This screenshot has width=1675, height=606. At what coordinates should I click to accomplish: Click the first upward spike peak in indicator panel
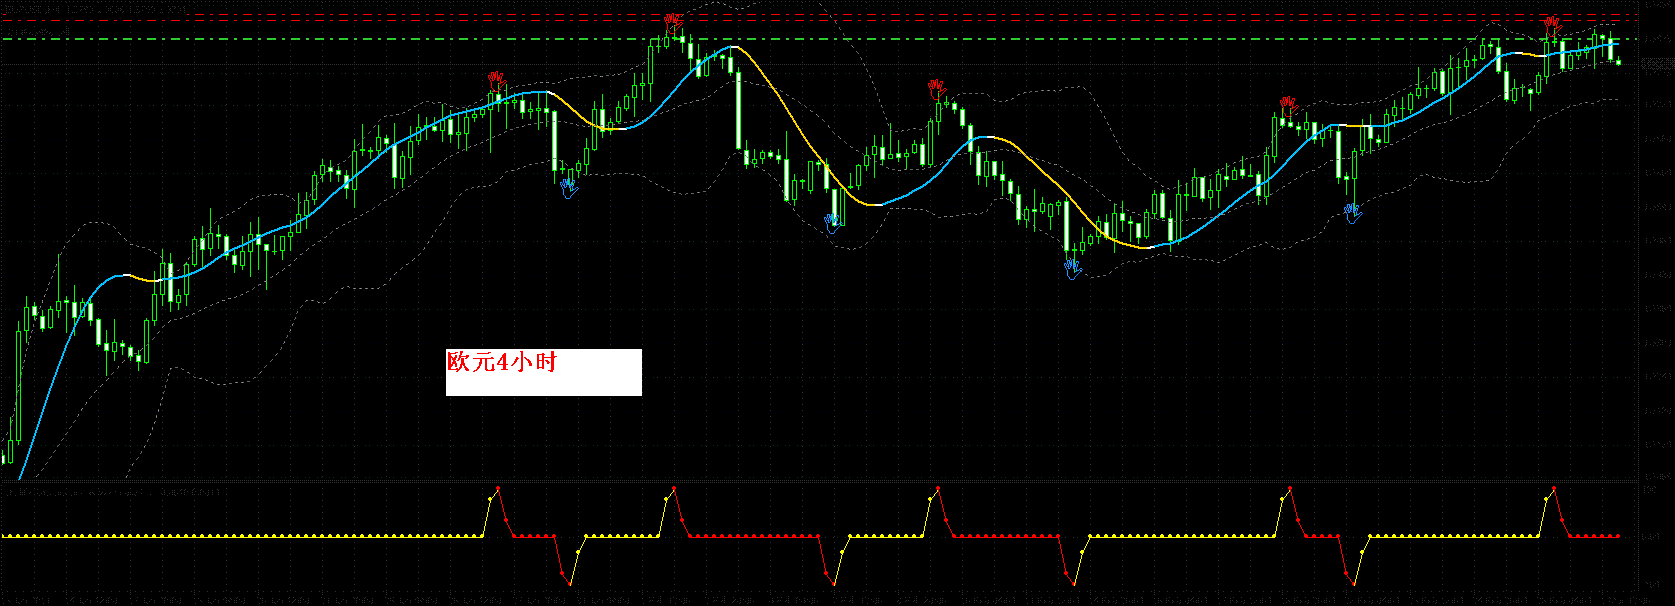[x=498, y=487]
